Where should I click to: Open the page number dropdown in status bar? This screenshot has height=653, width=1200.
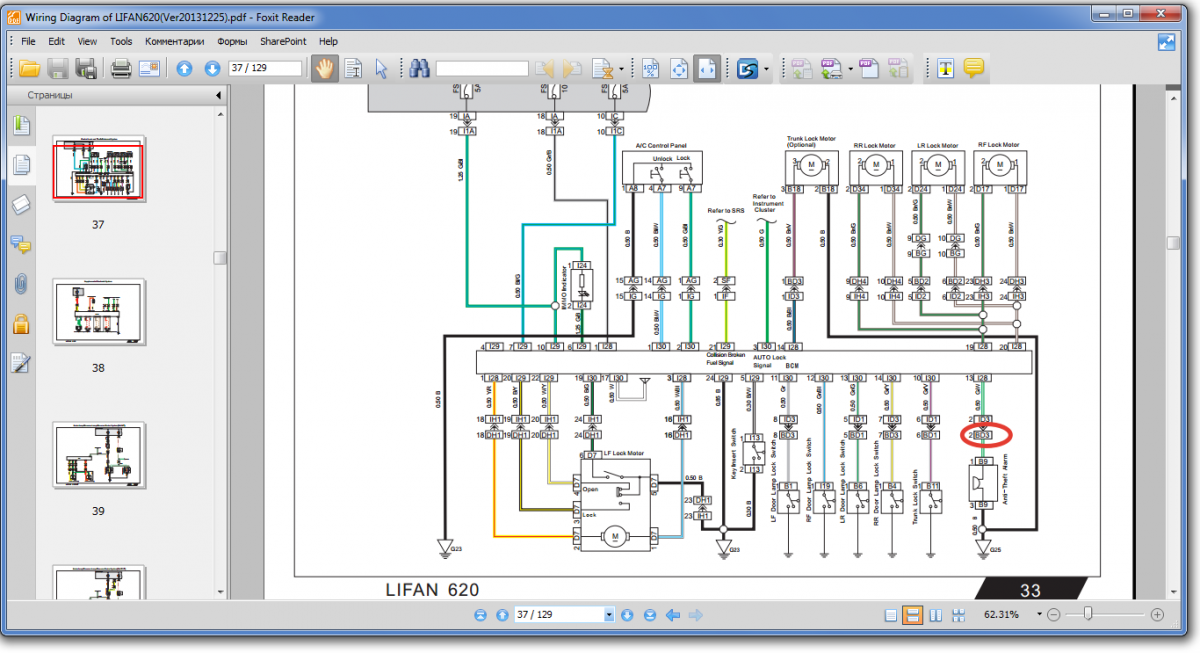coord(609,615)
